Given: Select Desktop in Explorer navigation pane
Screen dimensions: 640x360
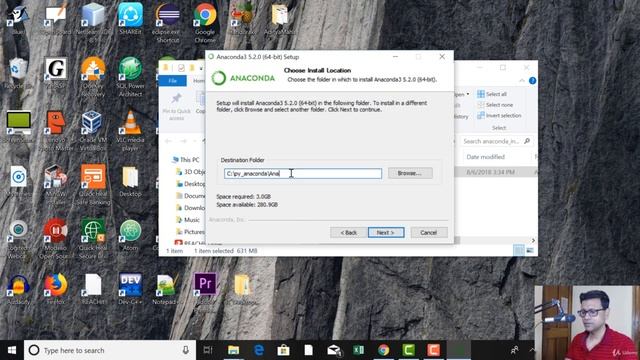Looking at the screenshot, I should tap(191, 184).
